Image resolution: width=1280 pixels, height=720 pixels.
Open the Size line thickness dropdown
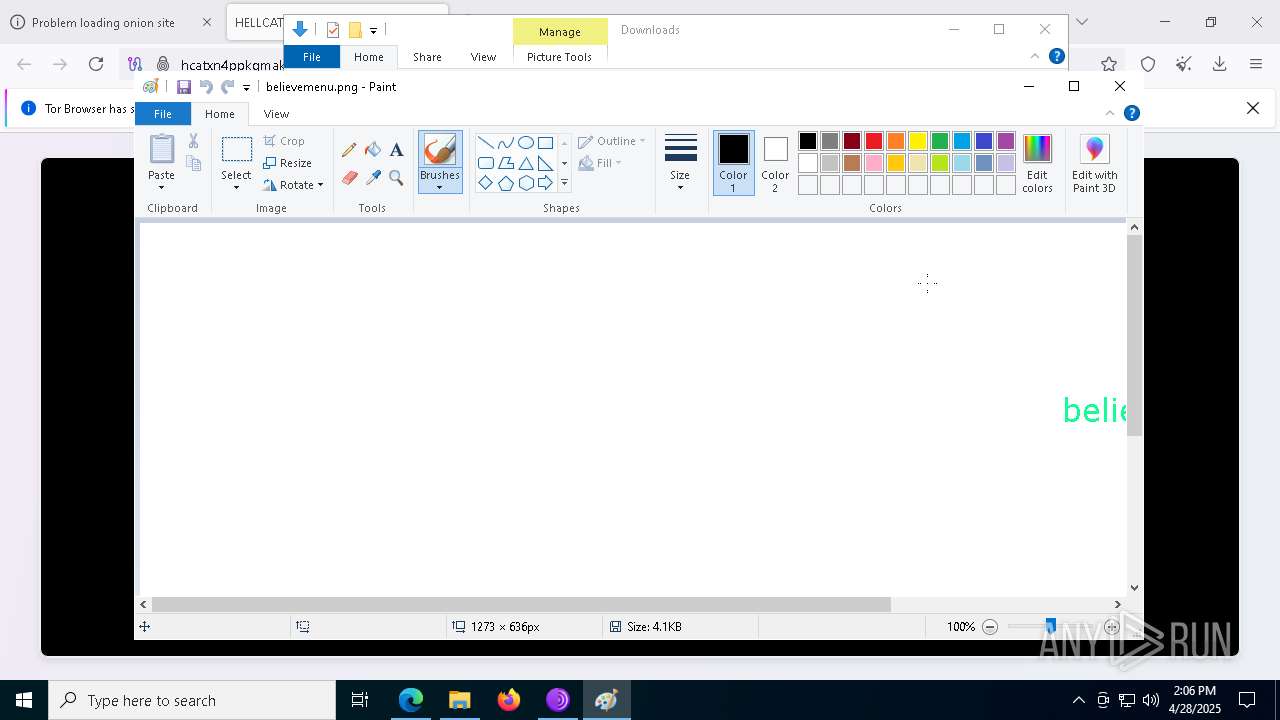680,163
